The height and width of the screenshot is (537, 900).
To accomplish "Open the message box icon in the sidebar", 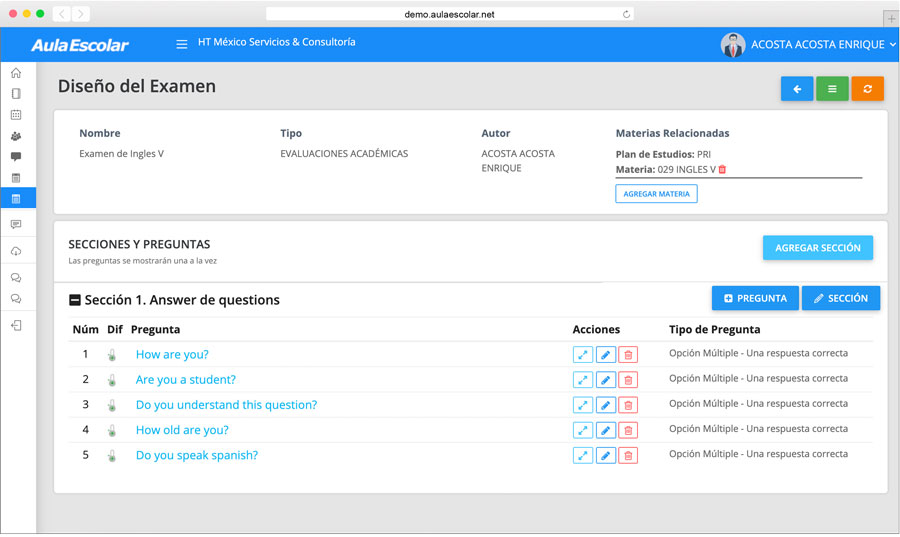I will (x=16, y=224).
